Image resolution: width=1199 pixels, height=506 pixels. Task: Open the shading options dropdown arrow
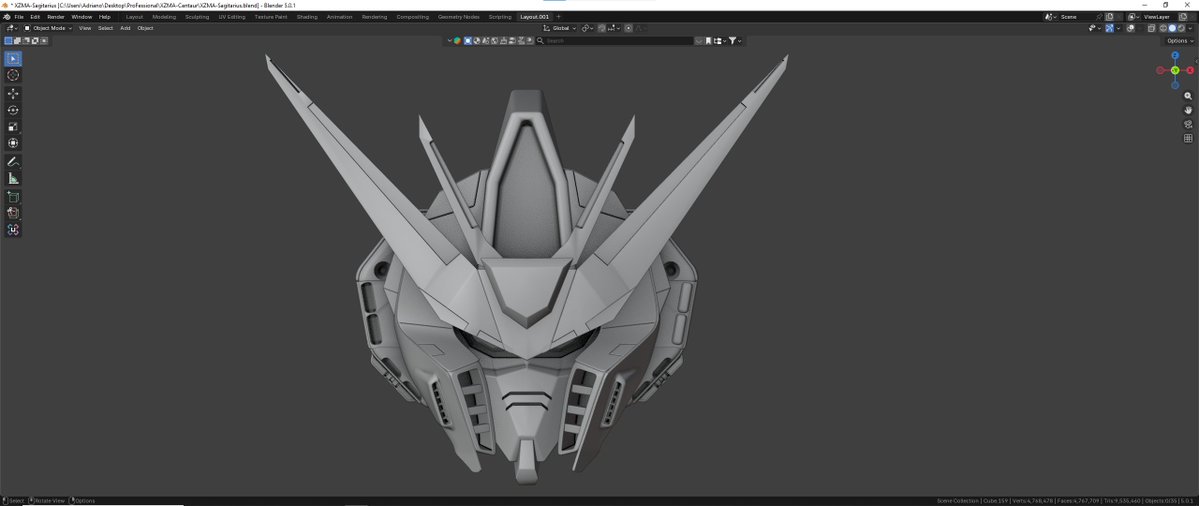pos(1191,28)
